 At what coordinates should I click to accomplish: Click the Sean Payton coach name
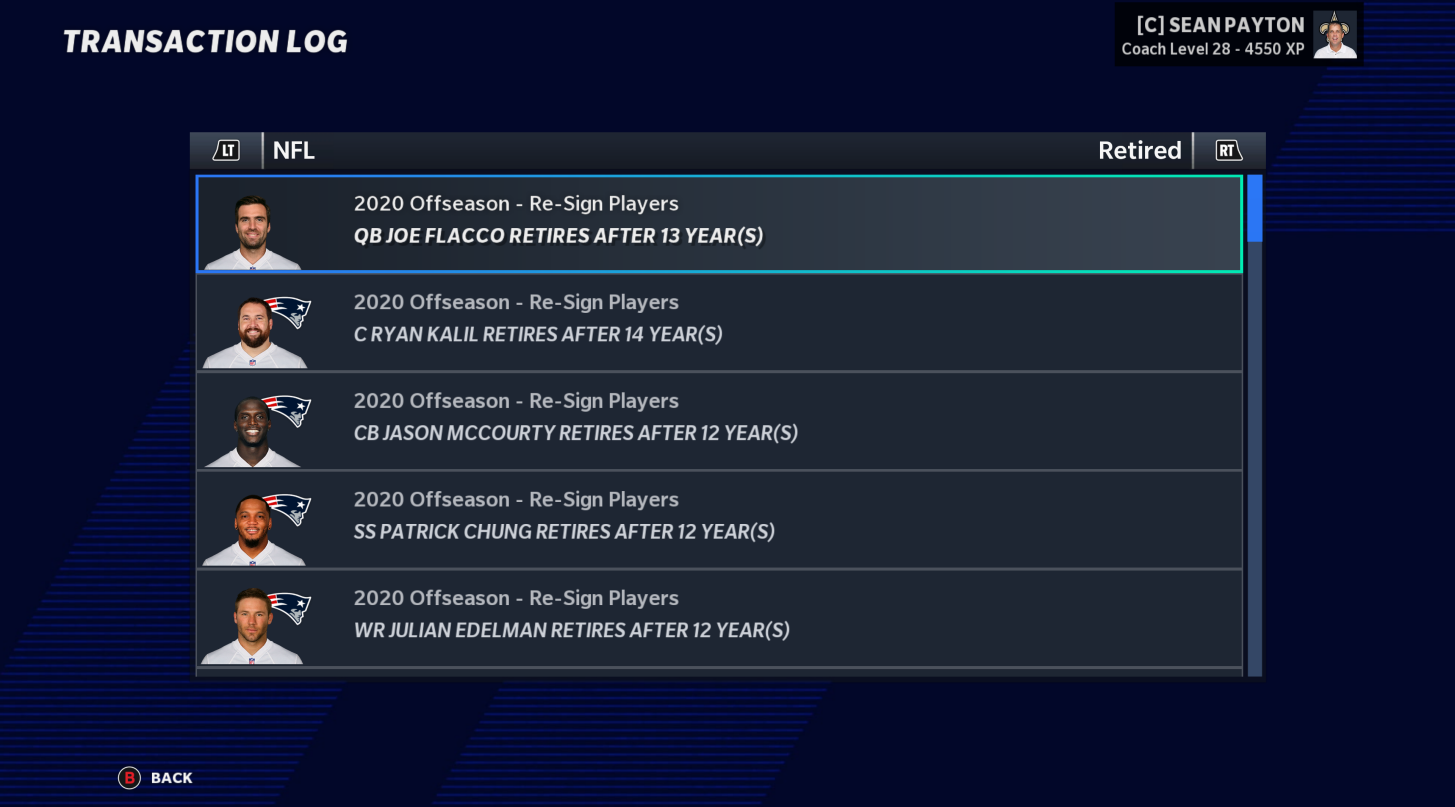[1220, 25]
